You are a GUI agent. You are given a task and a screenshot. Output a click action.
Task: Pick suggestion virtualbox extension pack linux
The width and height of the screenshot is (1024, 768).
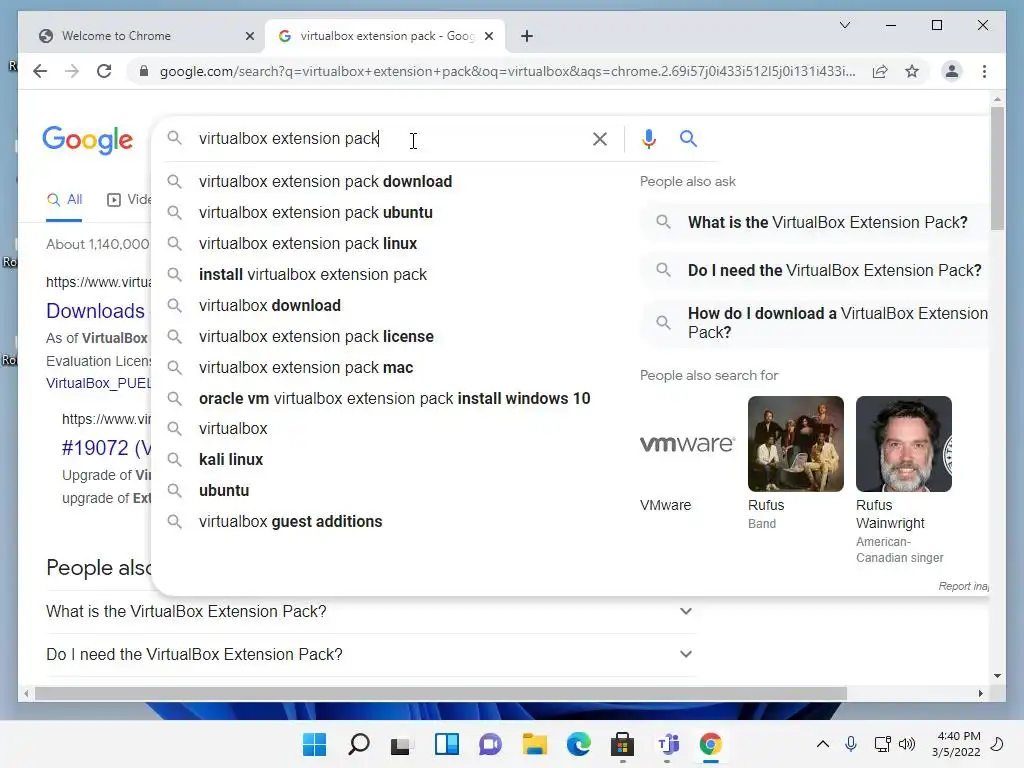click(x=308, y=244)
